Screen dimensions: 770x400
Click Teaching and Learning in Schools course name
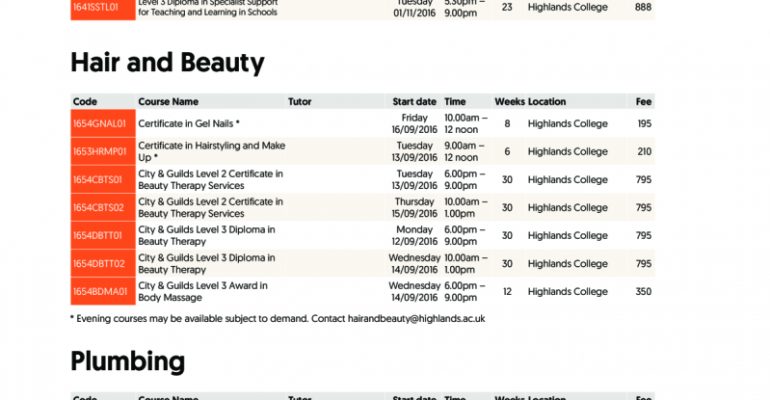point(208,7)
